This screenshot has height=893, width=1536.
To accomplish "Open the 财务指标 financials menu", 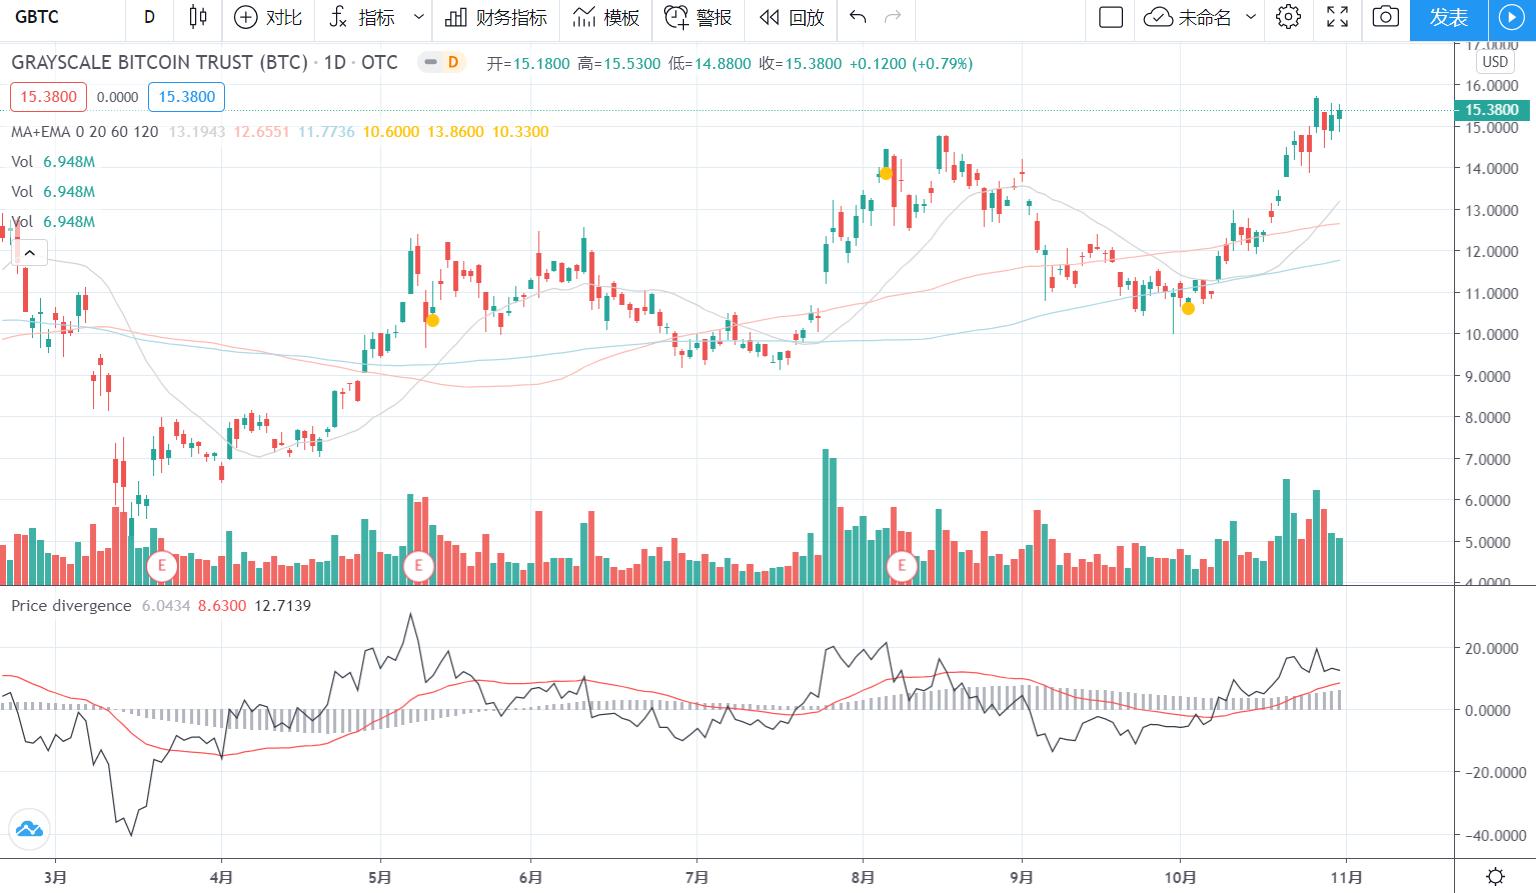I will pos(496,17).
